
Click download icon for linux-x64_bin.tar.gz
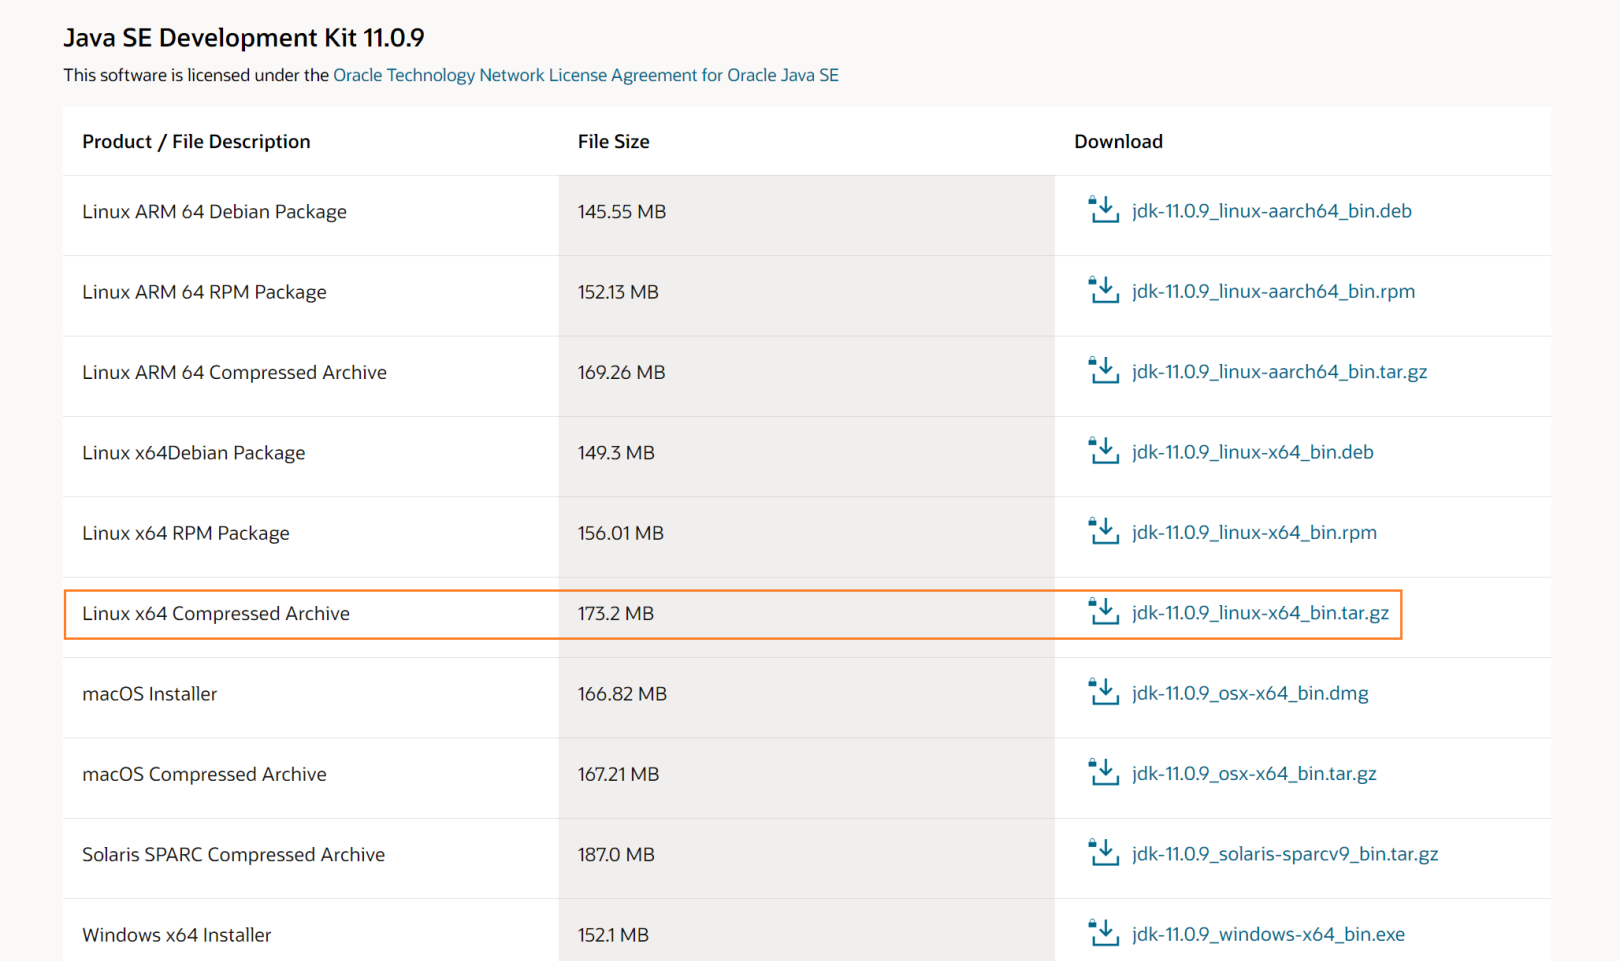click(x=1103, y=612)
